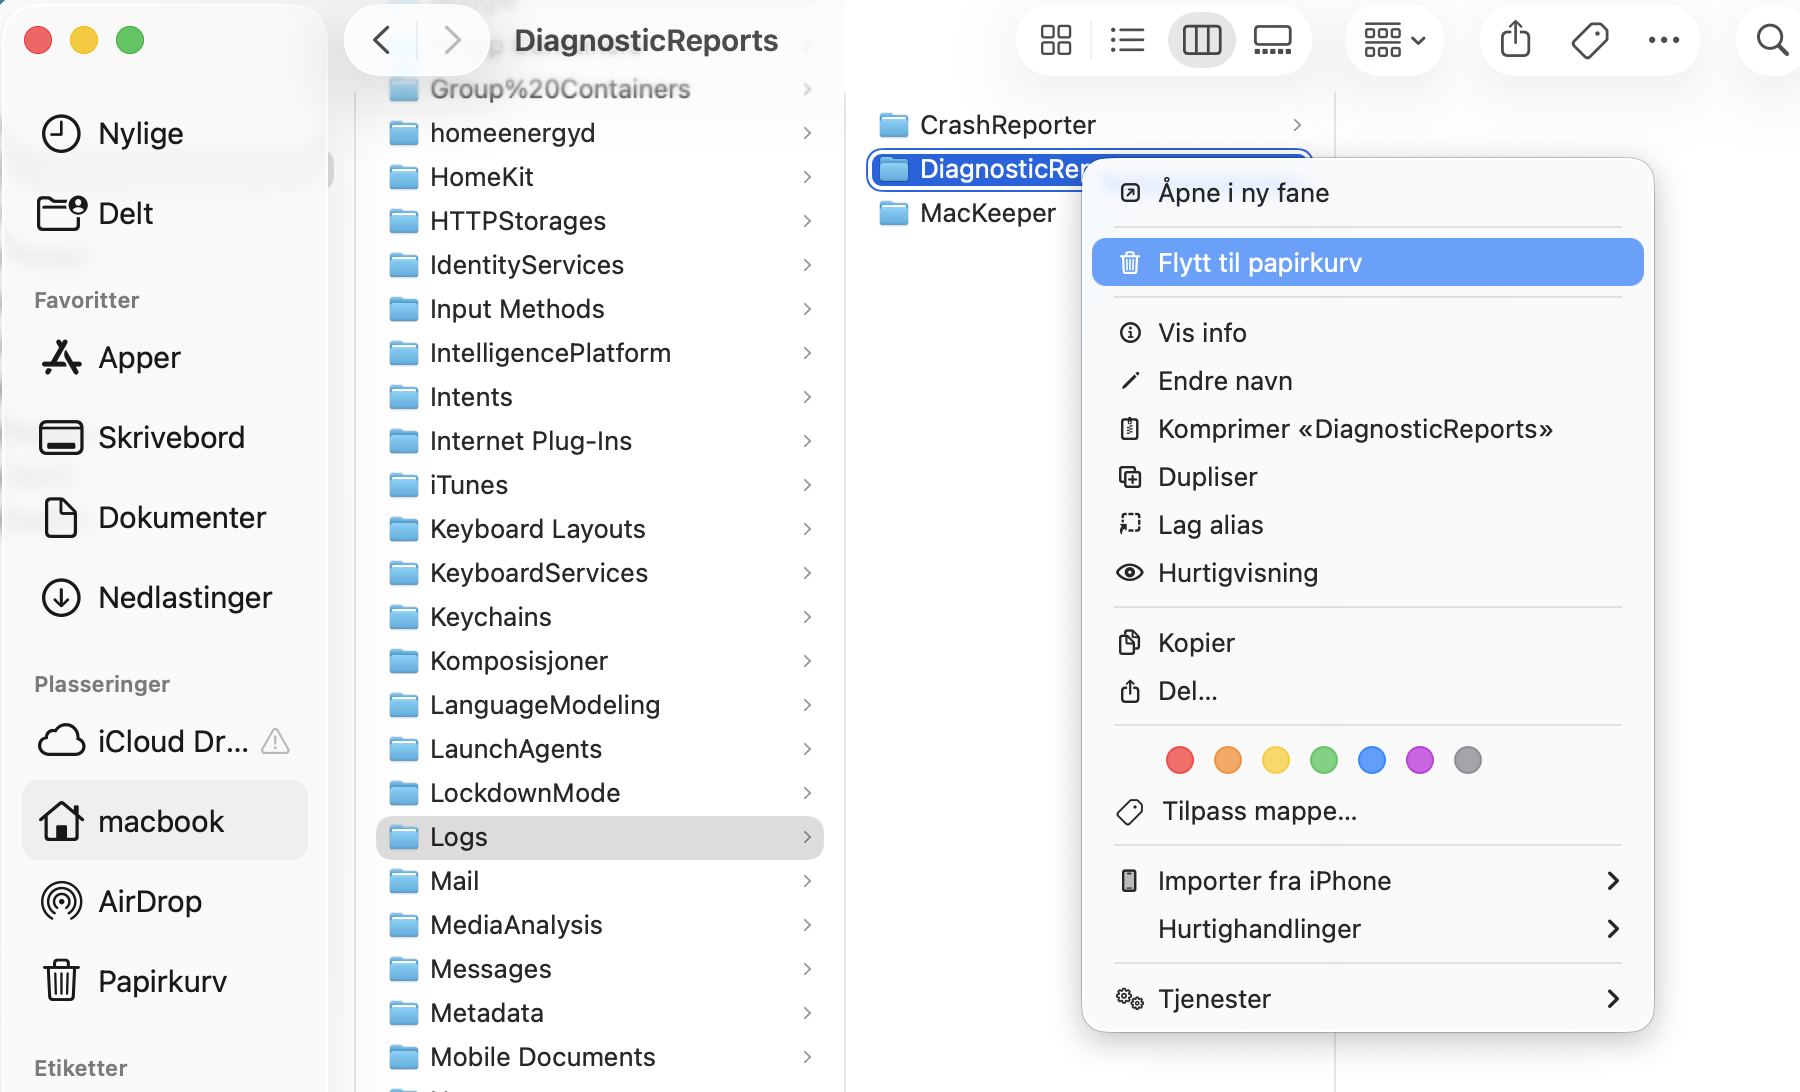The image size is (1800, 1092).
Task: Expand the CrashReporter folder chevron
Action: 1297,125
